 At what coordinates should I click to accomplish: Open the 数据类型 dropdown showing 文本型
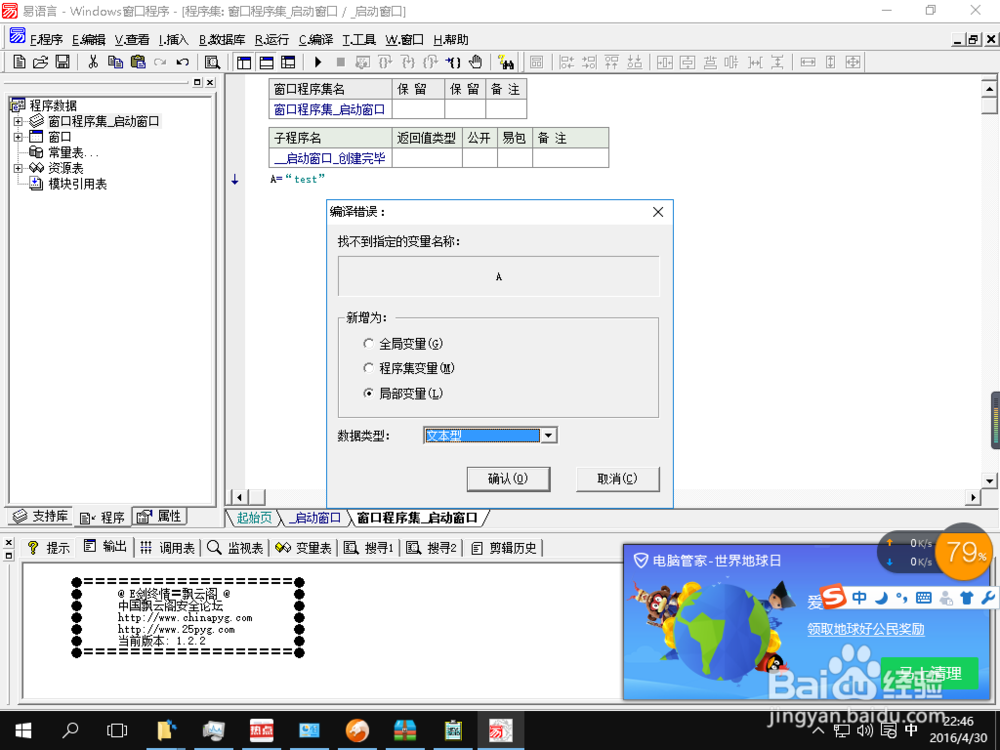coord(548,435)
